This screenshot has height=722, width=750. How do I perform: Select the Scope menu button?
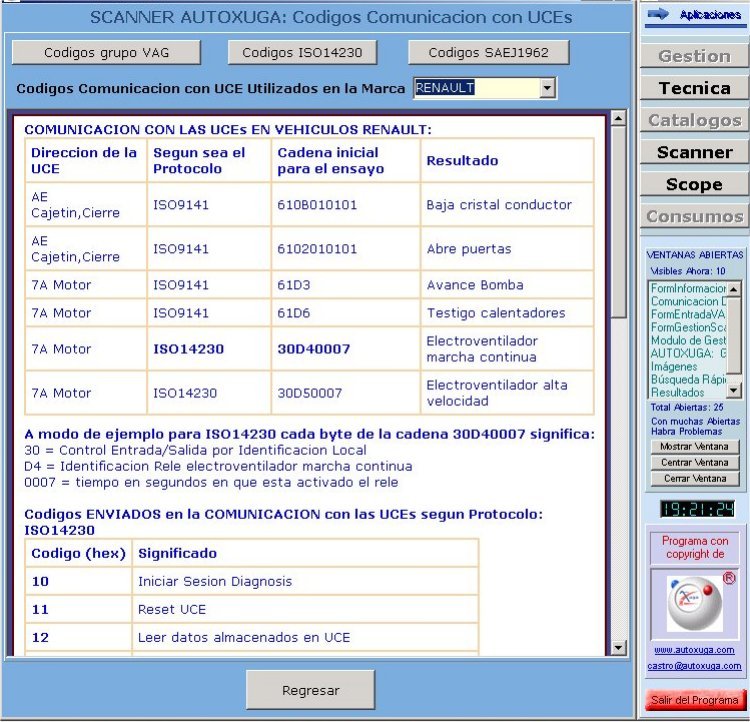click(695, 184)
